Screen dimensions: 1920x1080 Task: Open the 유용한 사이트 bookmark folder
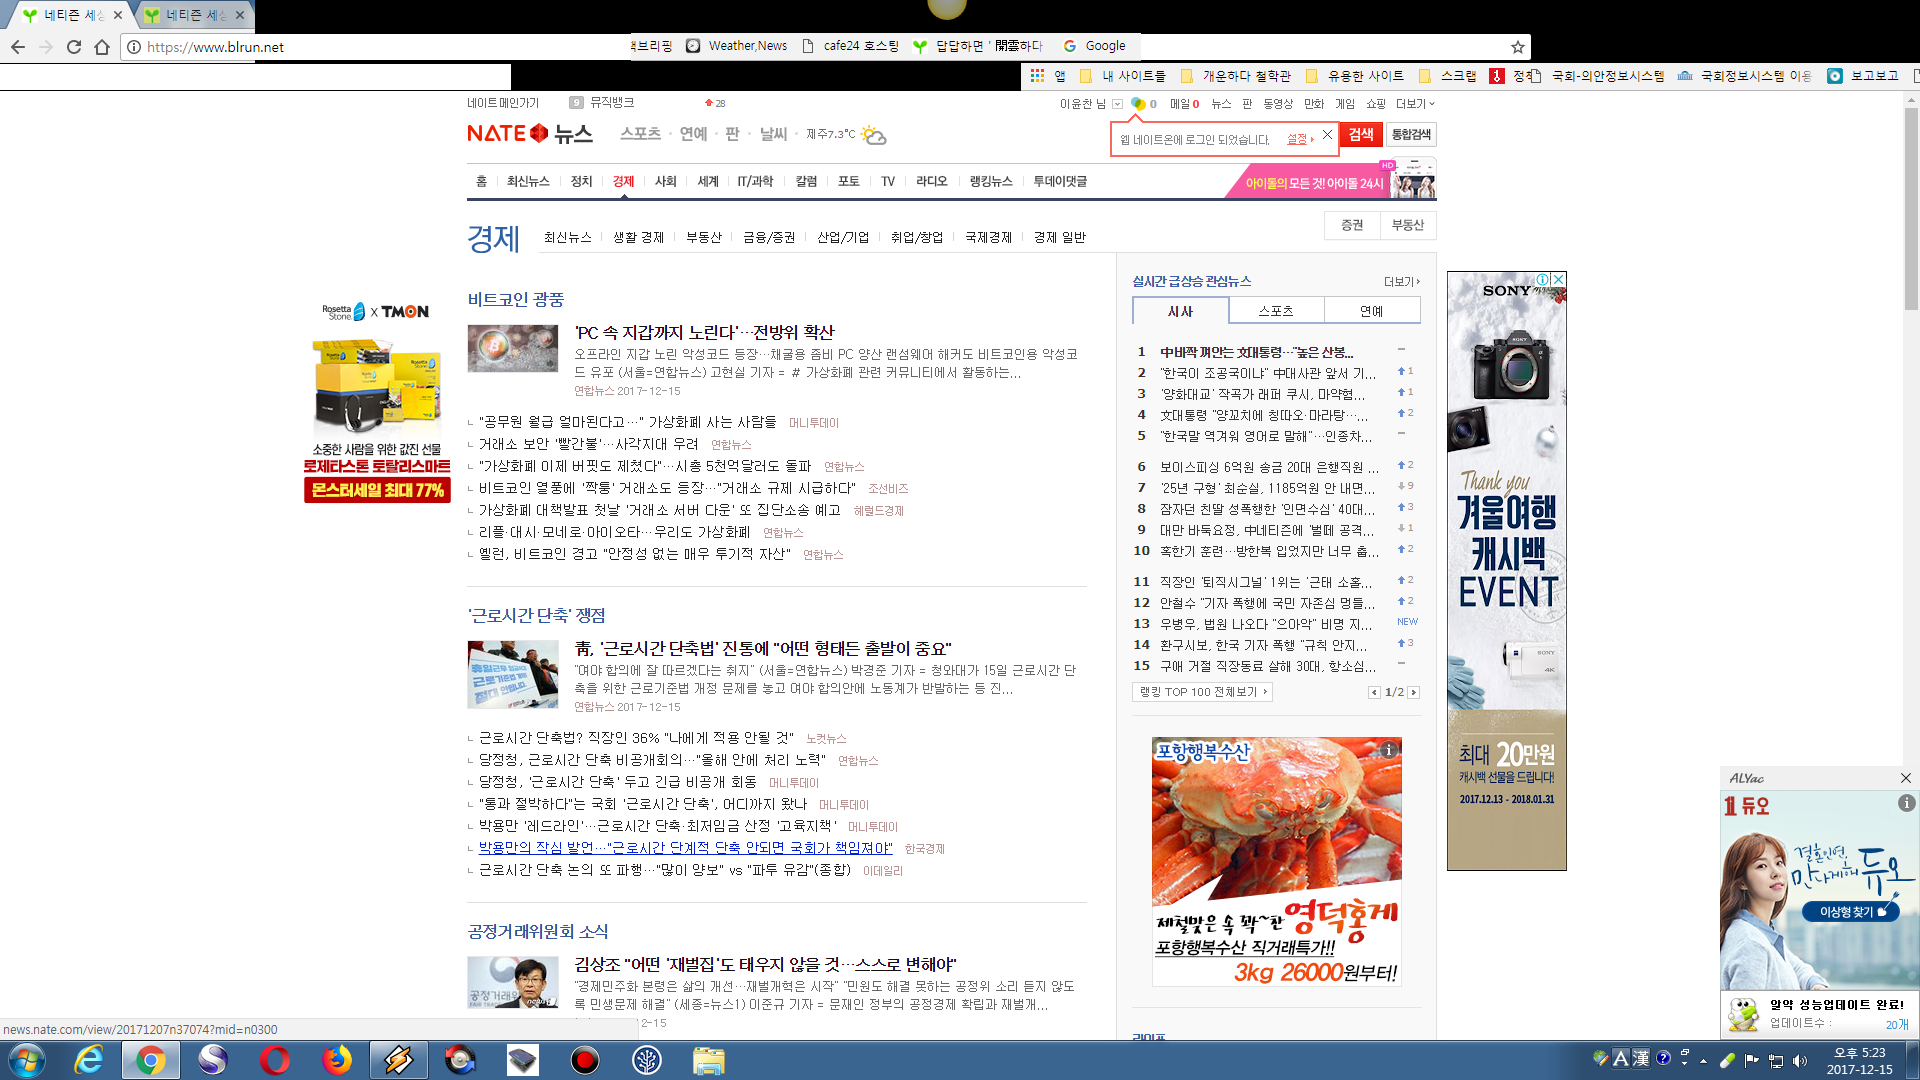(1354, 75)
